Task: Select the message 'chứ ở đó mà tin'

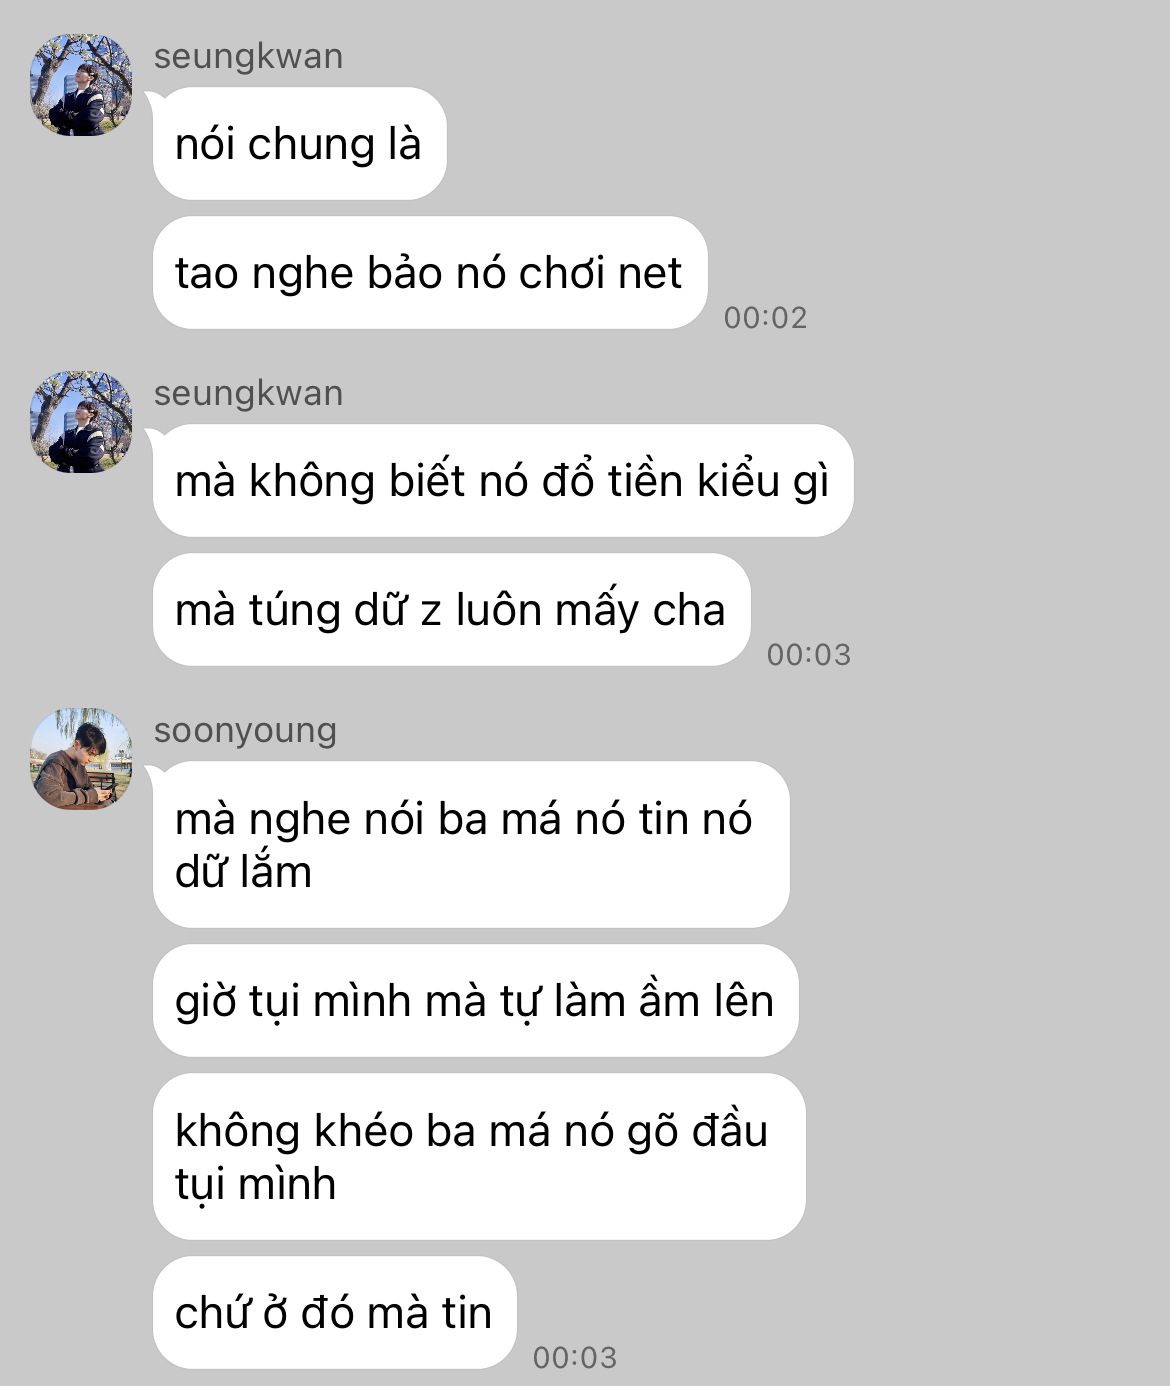Action: [334, 1313]
